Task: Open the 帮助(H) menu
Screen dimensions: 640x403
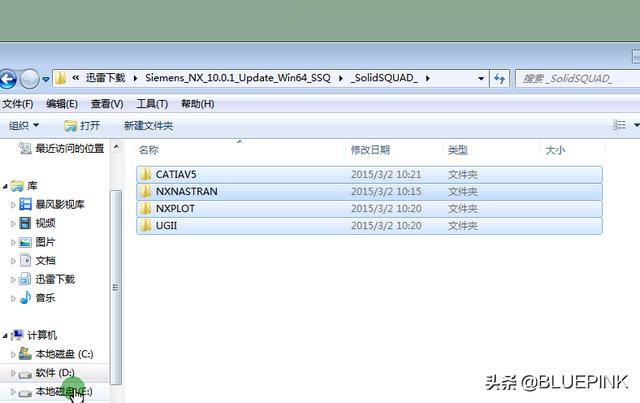Action: point(198,104)
